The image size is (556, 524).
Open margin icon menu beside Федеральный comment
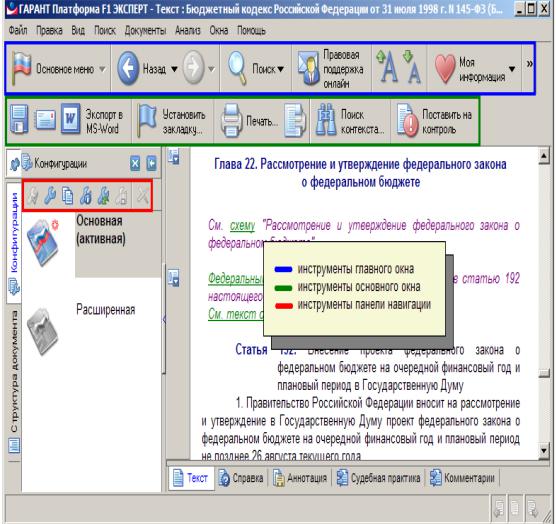click(x=174, y=278)
